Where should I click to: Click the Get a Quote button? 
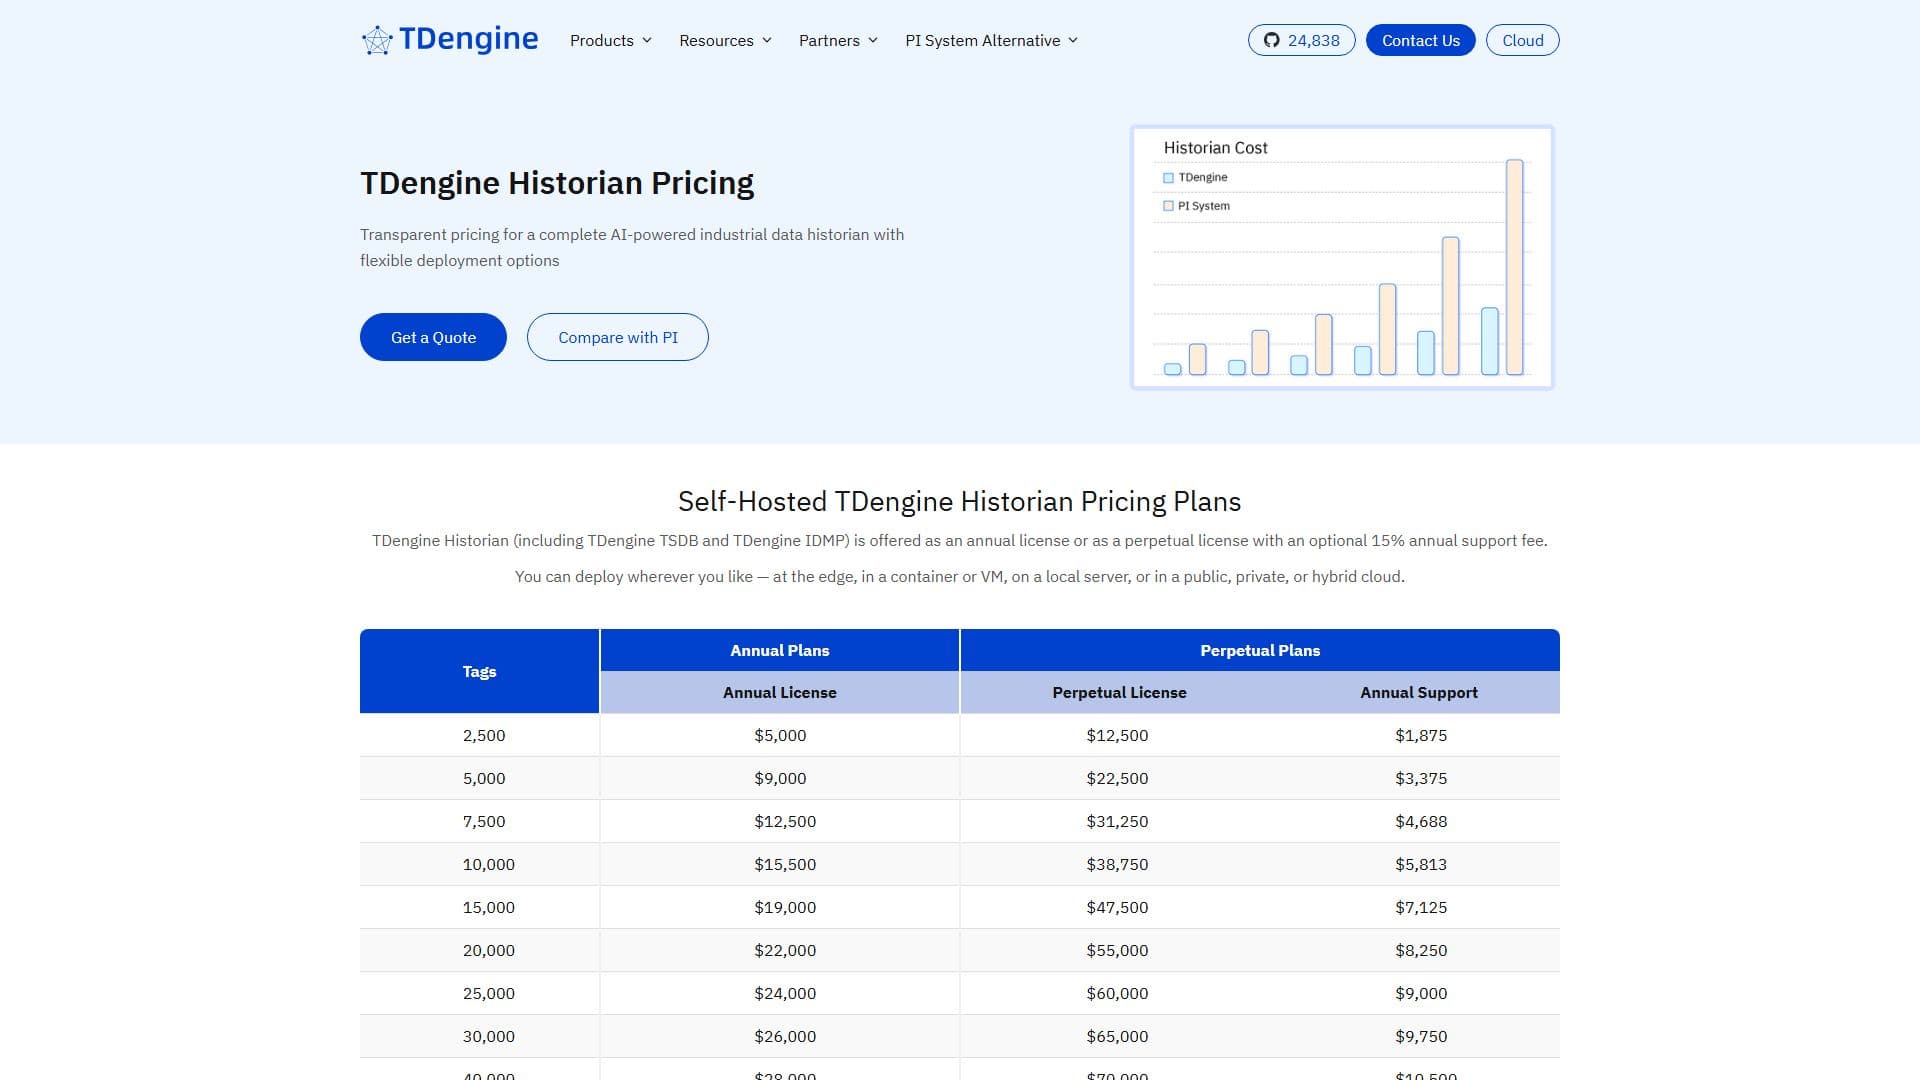pyautogui.click(x=433, y=337)
